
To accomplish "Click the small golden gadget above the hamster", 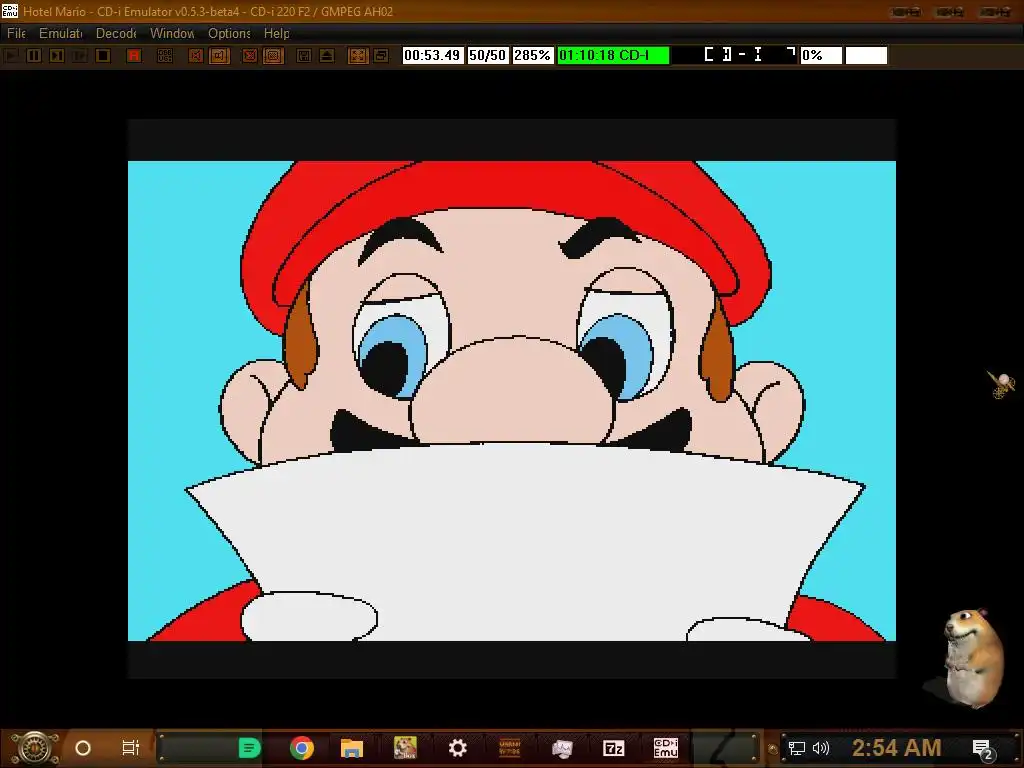I will click(x=1000, y=384).
